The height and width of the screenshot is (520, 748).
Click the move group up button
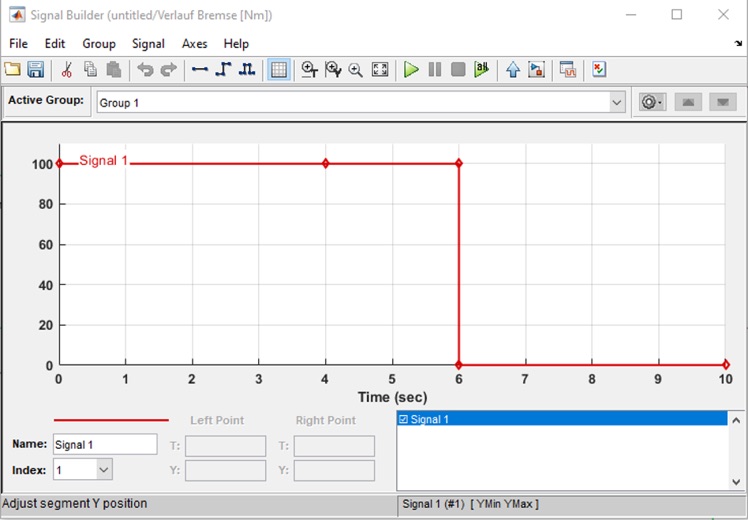pyautogui.click(x=688, y=103)
